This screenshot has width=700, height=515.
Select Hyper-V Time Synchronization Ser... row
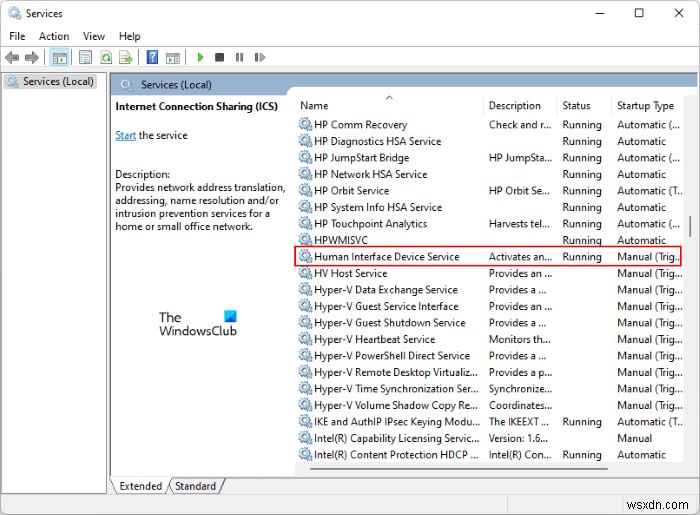[490, 389]
